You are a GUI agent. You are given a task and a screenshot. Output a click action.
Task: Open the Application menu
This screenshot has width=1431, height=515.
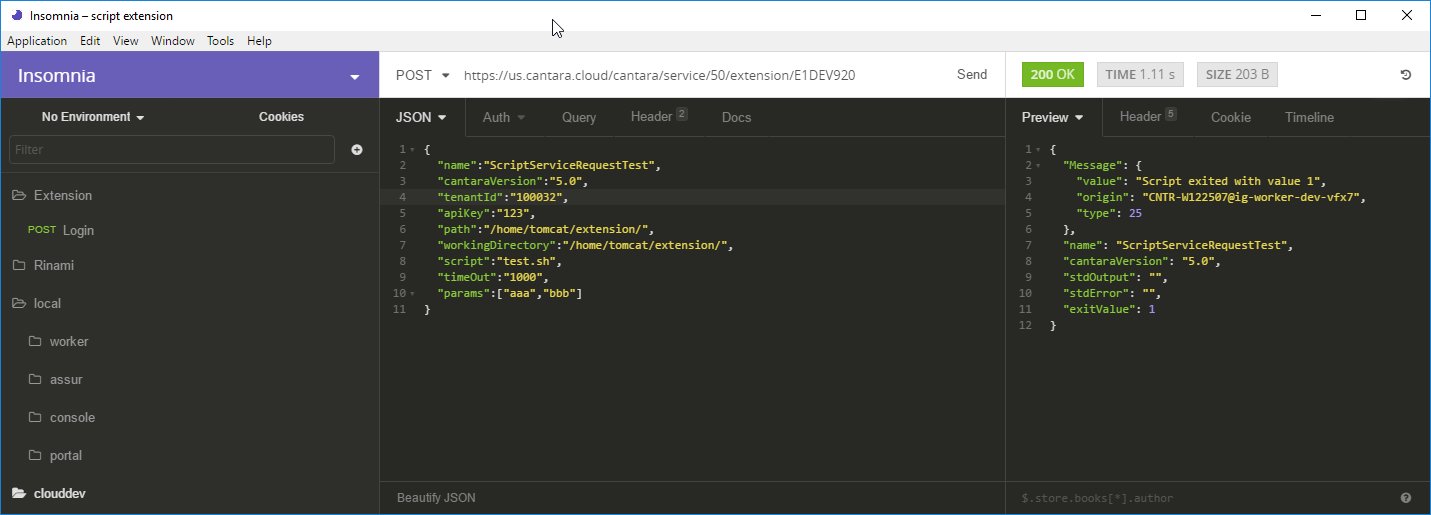point(37,41)
